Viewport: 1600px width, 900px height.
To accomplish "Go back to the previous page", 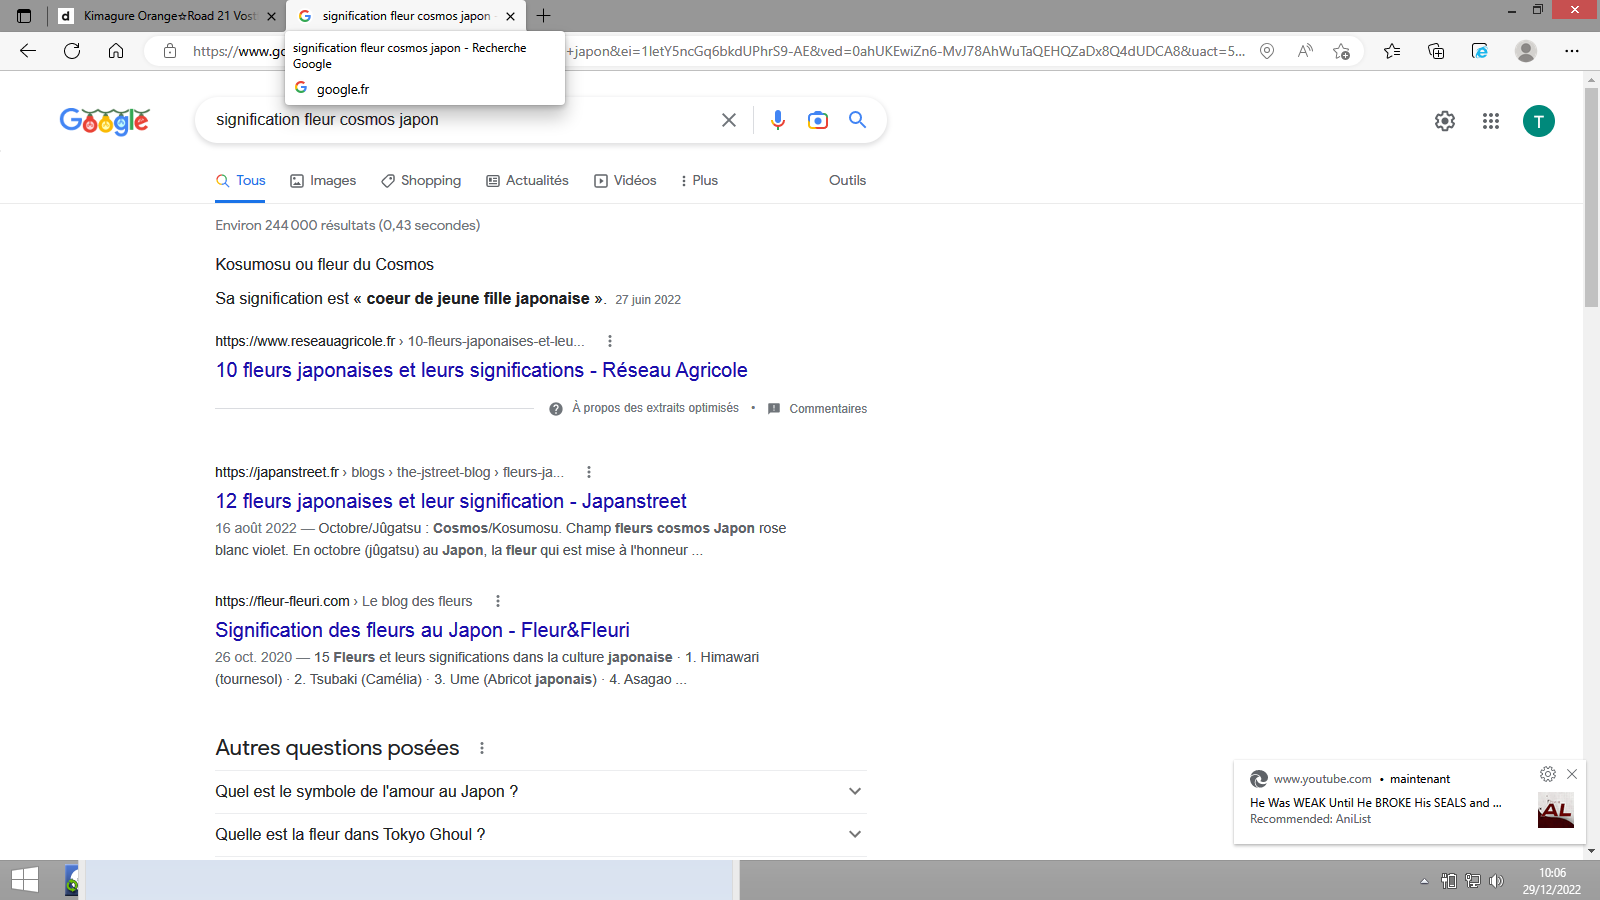I will click(28, 51).
